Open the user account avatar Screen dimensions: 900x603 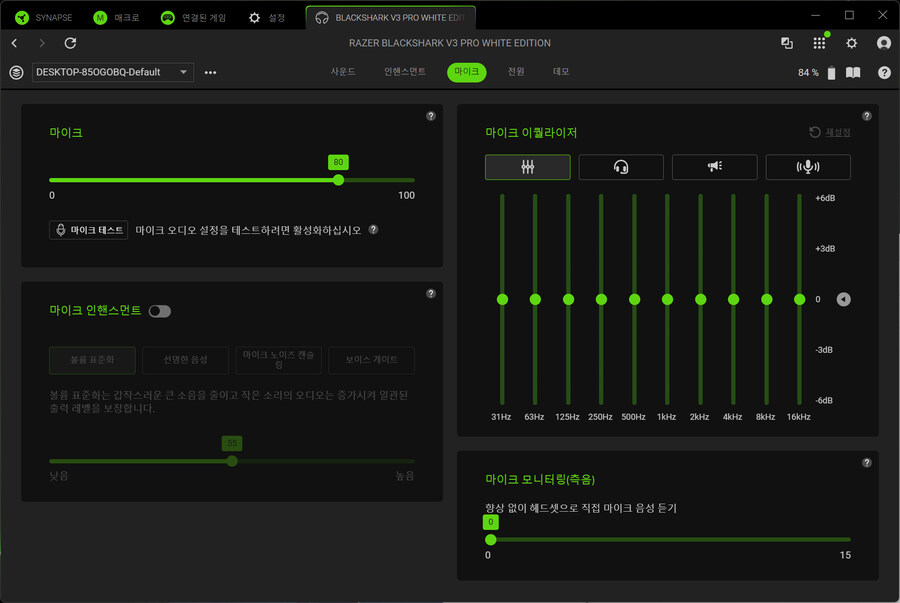point(884,43)
